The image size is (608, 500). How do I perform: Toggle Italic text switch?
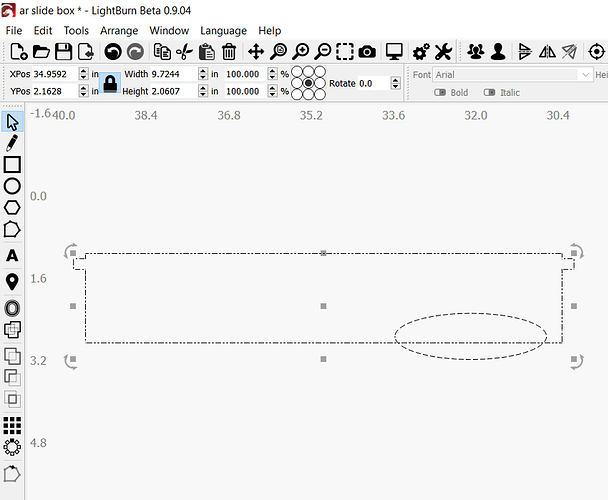[x=489, y=92]
